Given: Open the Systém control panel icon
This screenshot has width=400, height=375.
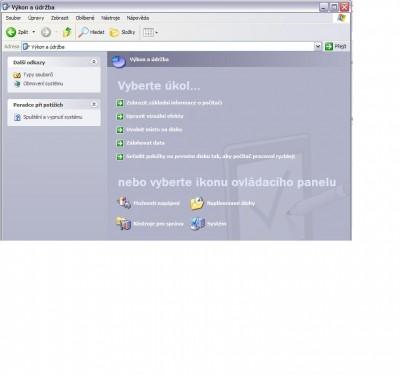Looking at the screenshot, I should (x=197, y=224).
